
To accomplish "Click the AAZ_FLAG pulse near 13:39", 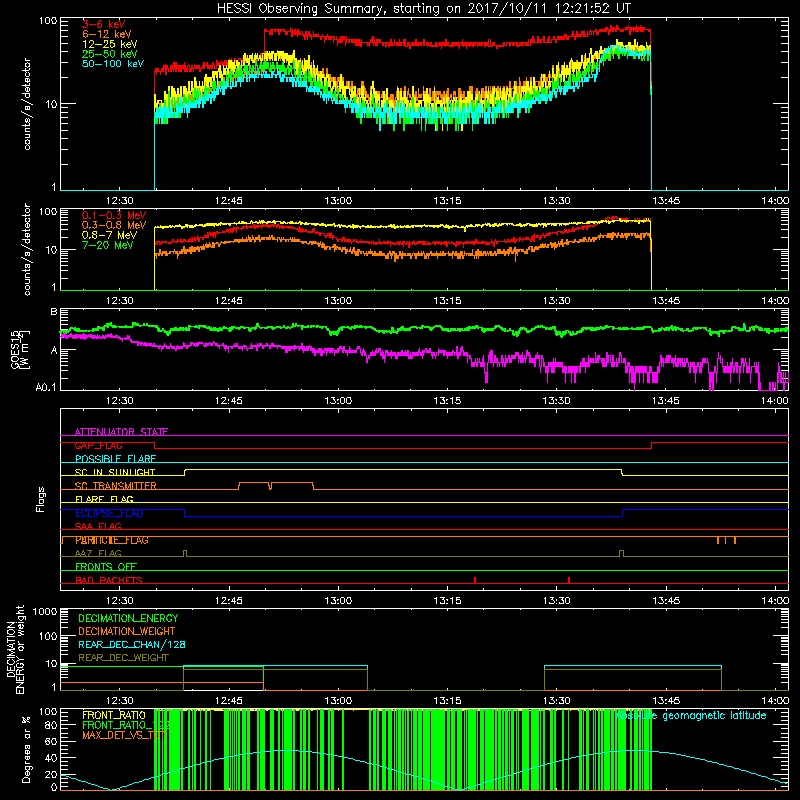I will point(621,553).
